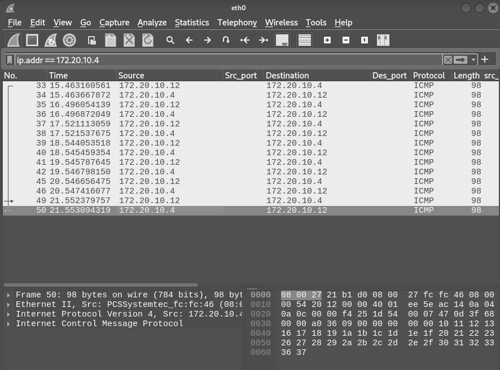Start capturing packets with the shark fin icon
This screenshot has width=500, height=370.
pos(14,40)
